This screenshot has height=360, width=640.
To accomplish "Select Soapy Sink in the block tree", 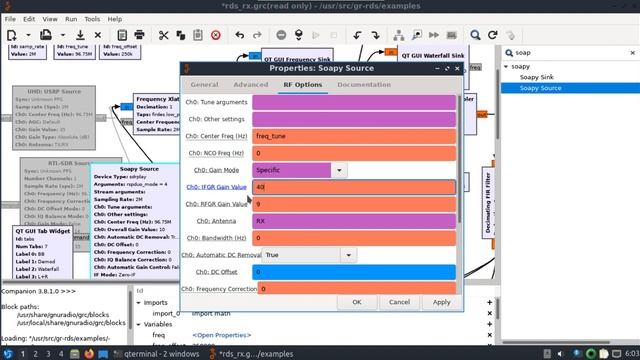I will (536, 77).
